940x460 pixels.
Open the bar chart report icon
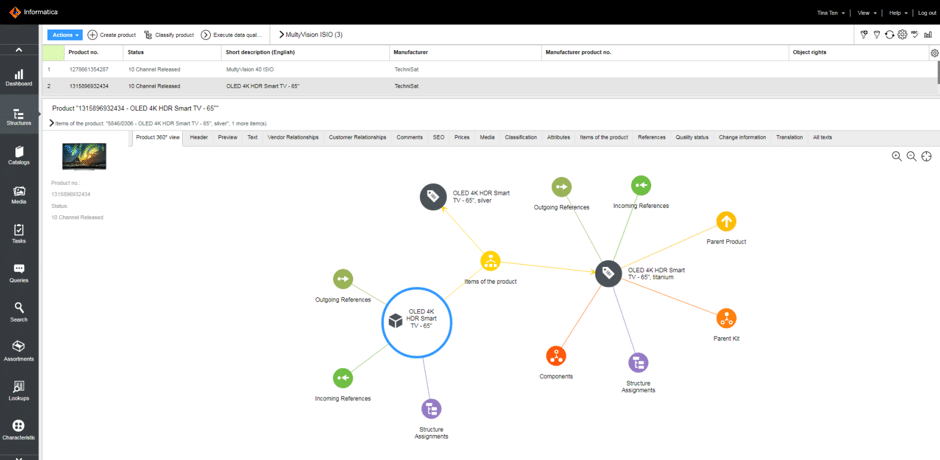928,35
